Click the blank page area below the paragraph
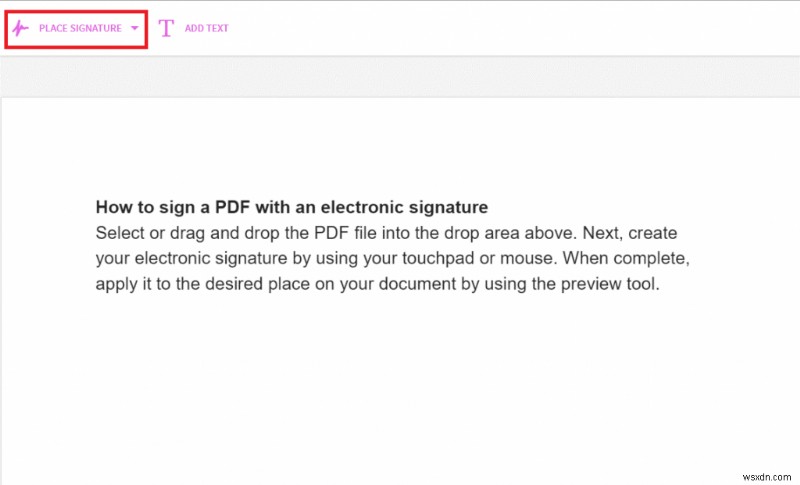 tap(400, 390)
